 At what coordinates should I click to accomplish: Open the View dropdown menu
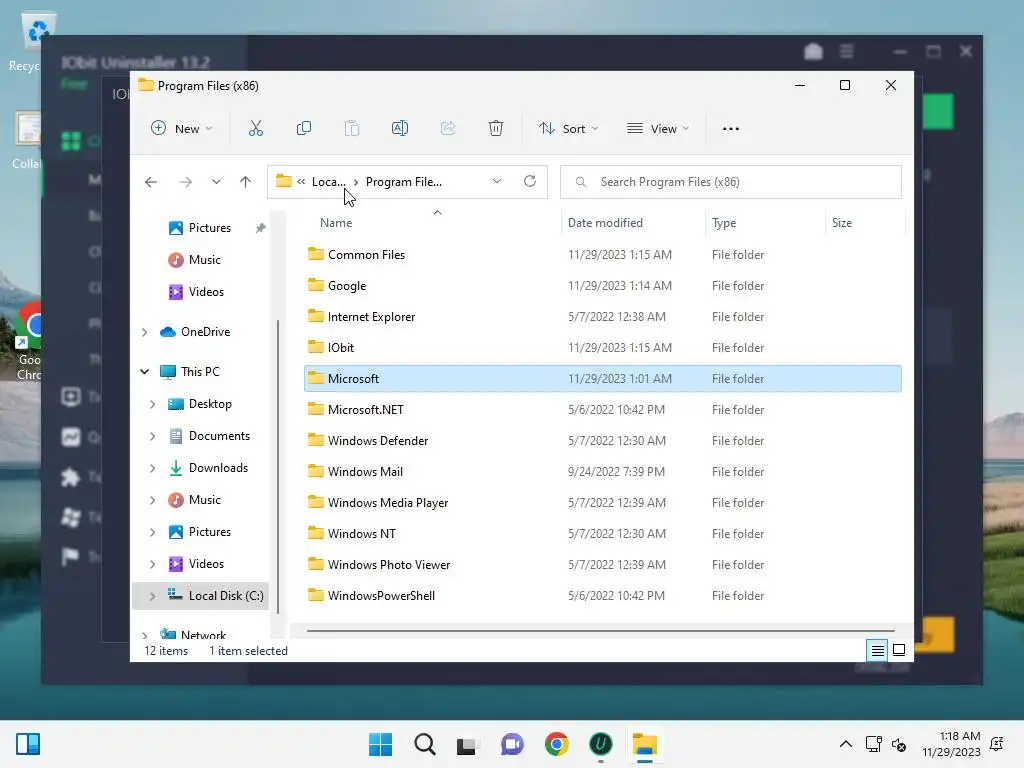(658, 129)
